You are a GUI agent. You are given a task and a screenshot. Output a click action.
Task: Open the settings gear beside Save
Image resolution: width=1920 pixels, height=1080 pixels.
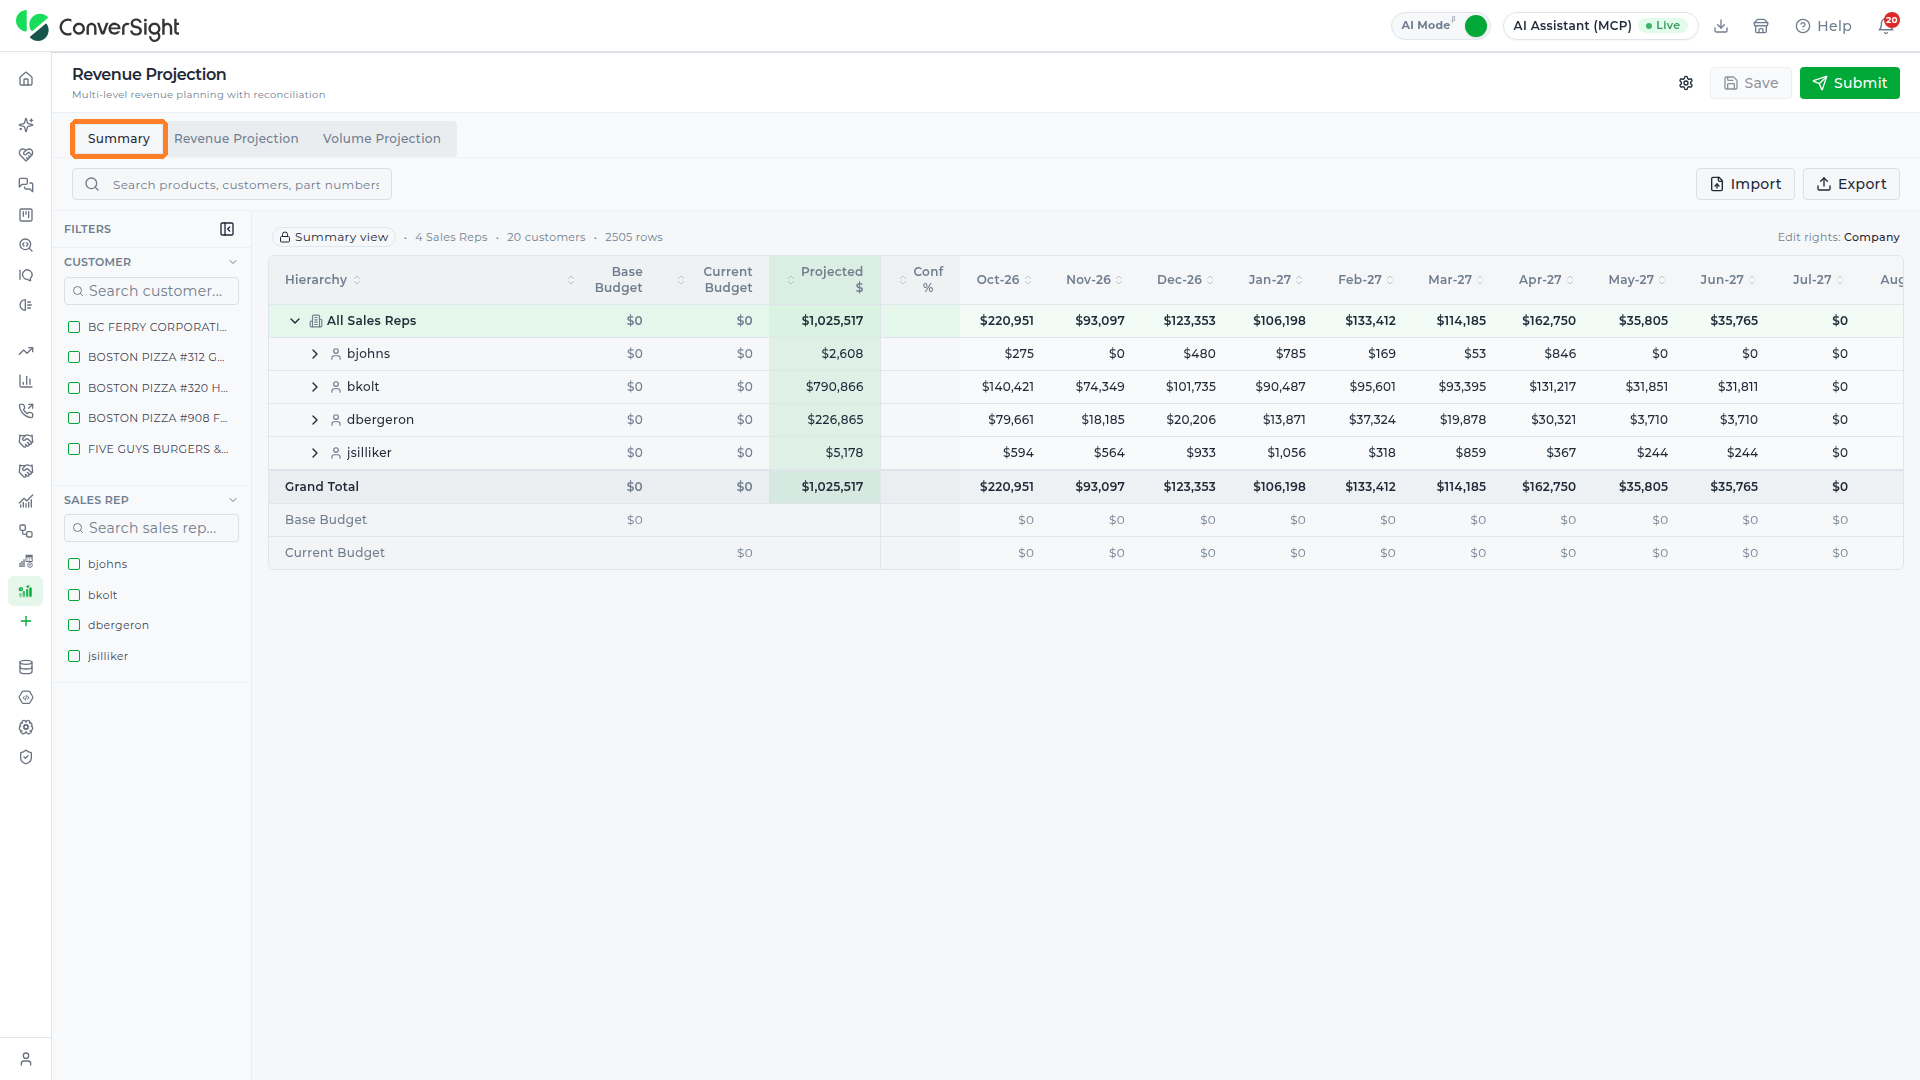point(1686,83)
